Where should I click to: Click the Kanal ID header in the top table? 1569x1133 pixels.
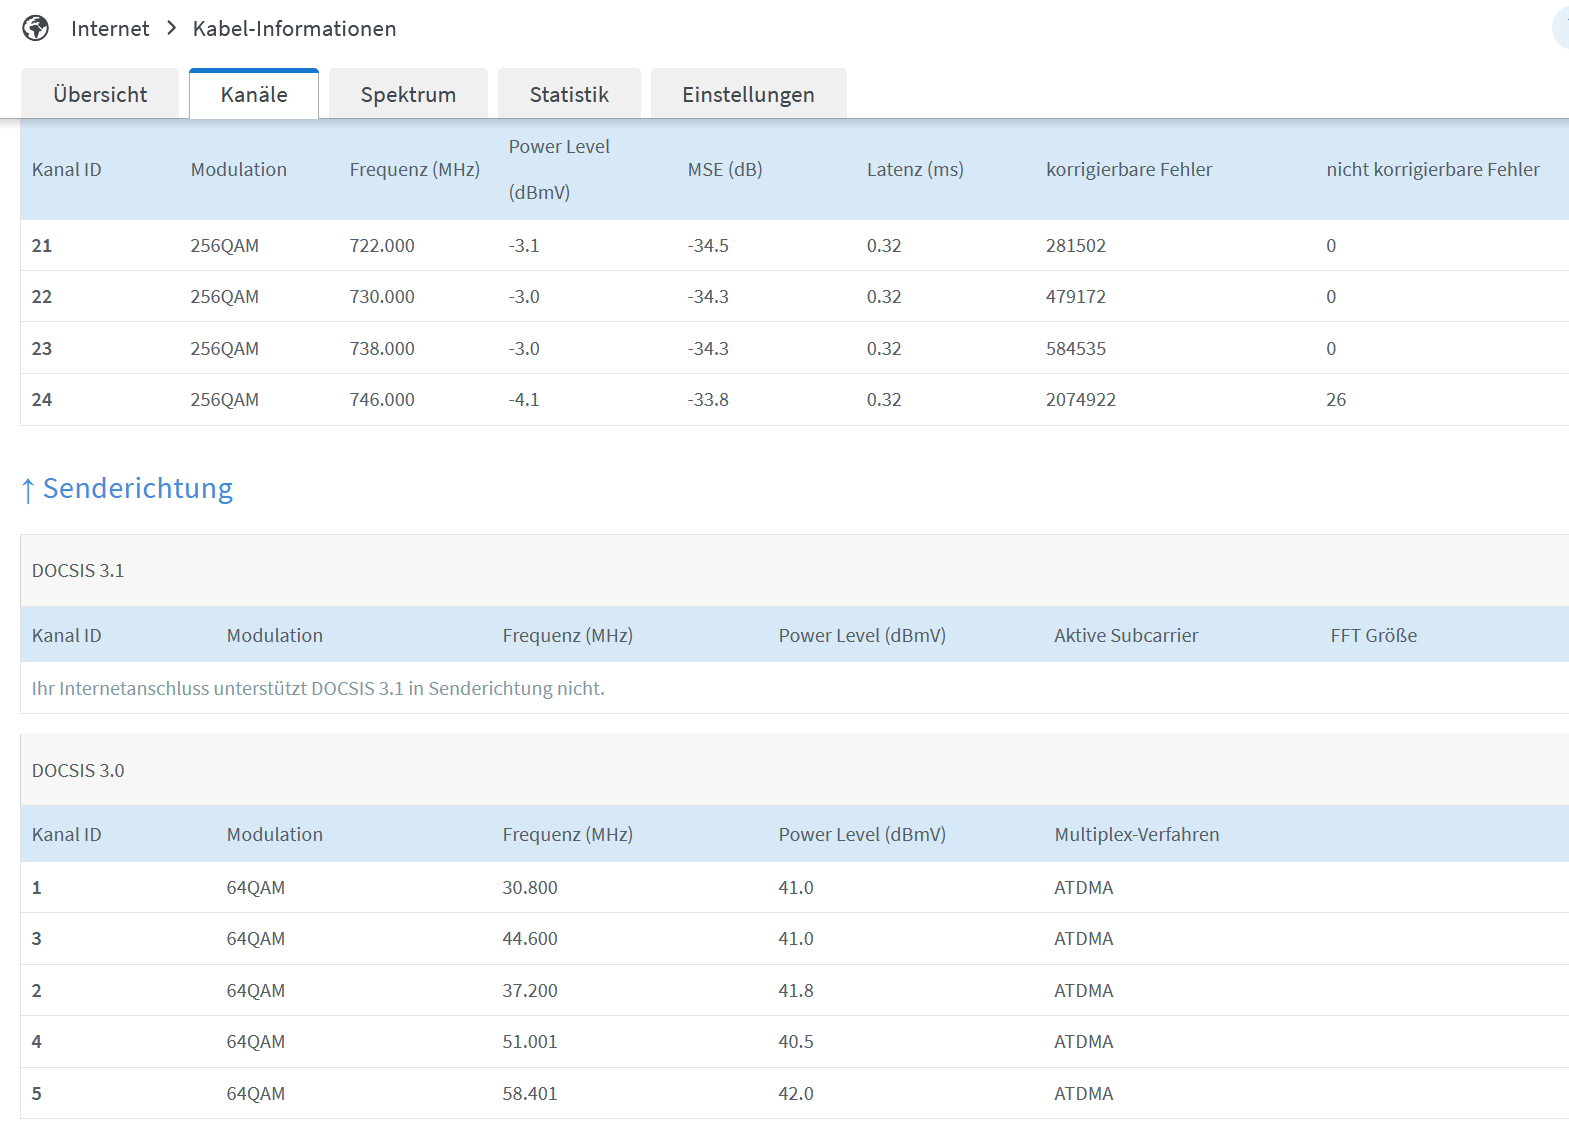[67, 170]
